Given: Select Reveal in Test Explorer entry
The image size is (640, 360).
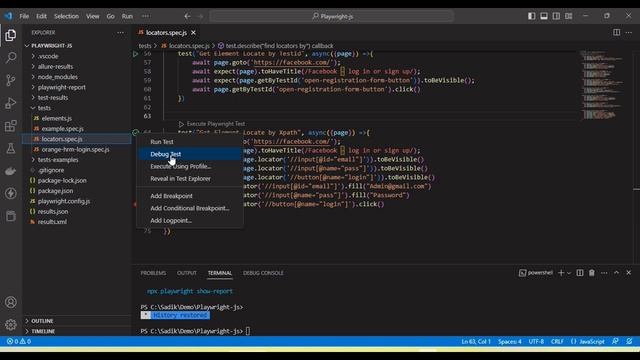Looking at the screenshot, I should pyautogui.click(x=190, y=178).
